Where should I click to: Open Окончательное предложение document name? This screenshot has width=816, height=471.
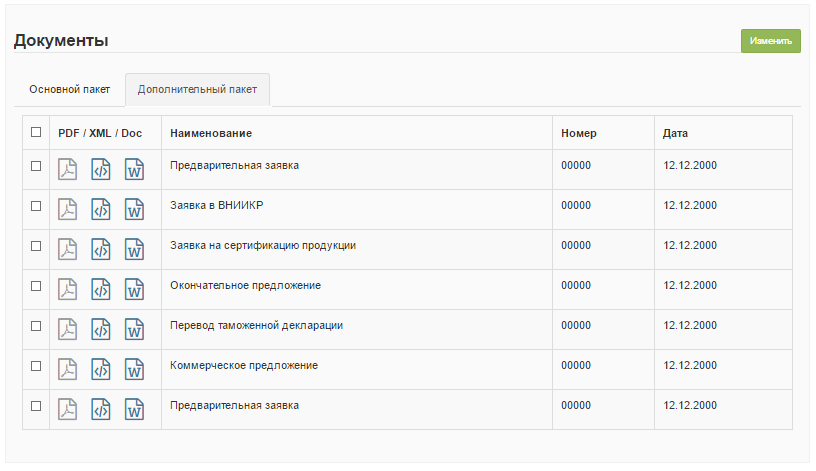tap(245, 286)
